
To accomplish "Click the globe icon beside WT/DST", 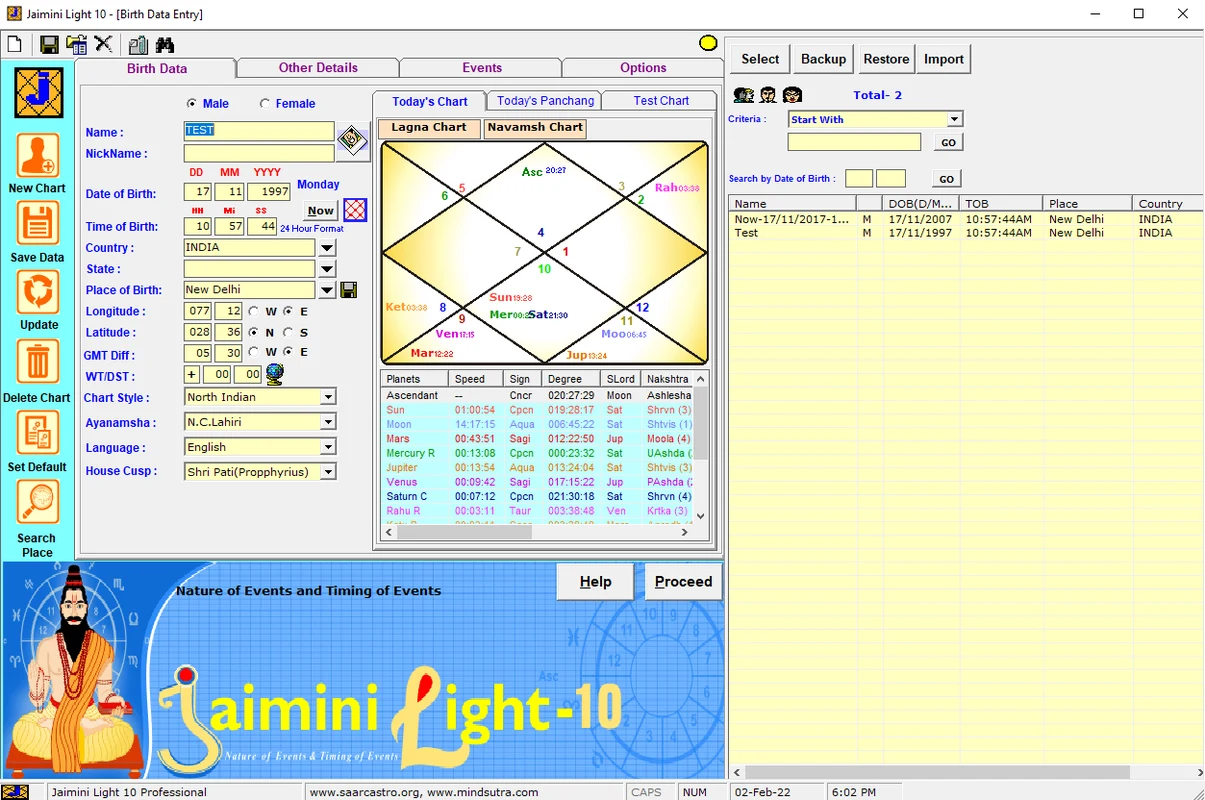I will 275,374.
